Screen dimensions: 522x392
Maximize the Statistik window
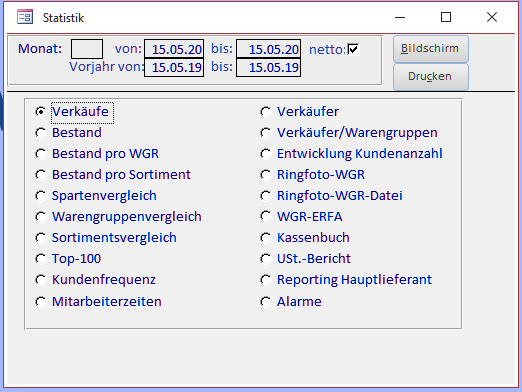coord(446,17)
